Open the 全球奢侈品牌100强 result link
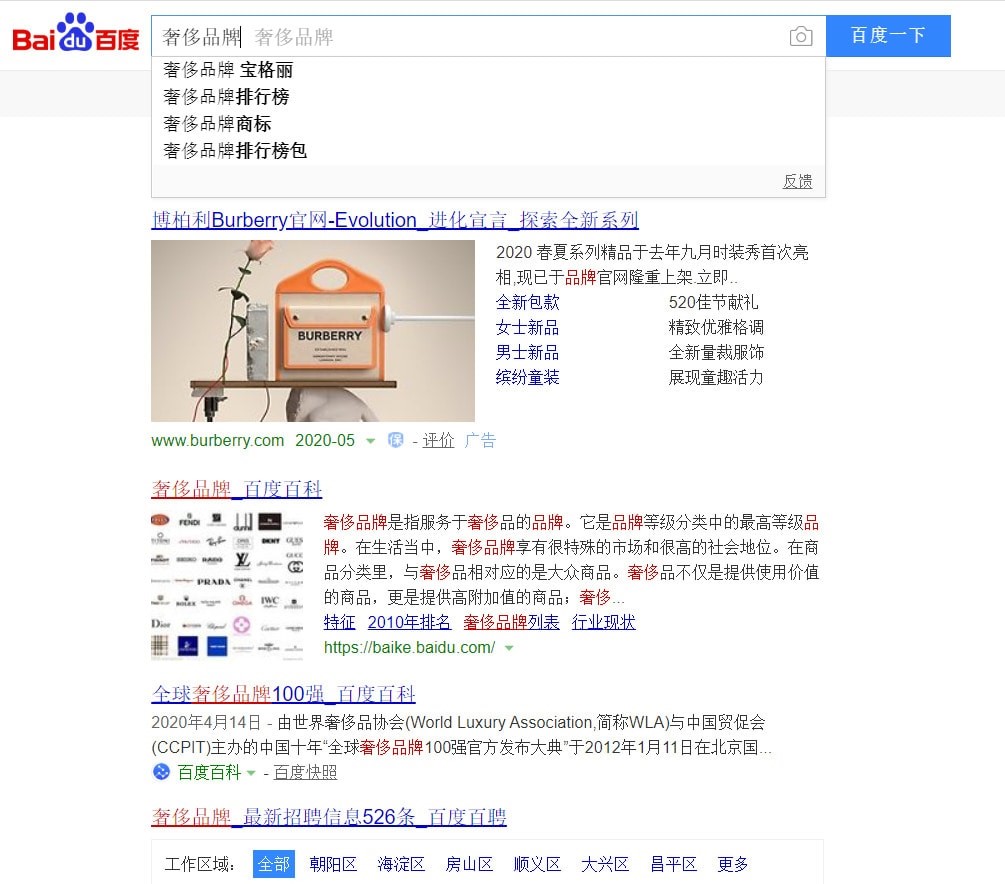 283,694
